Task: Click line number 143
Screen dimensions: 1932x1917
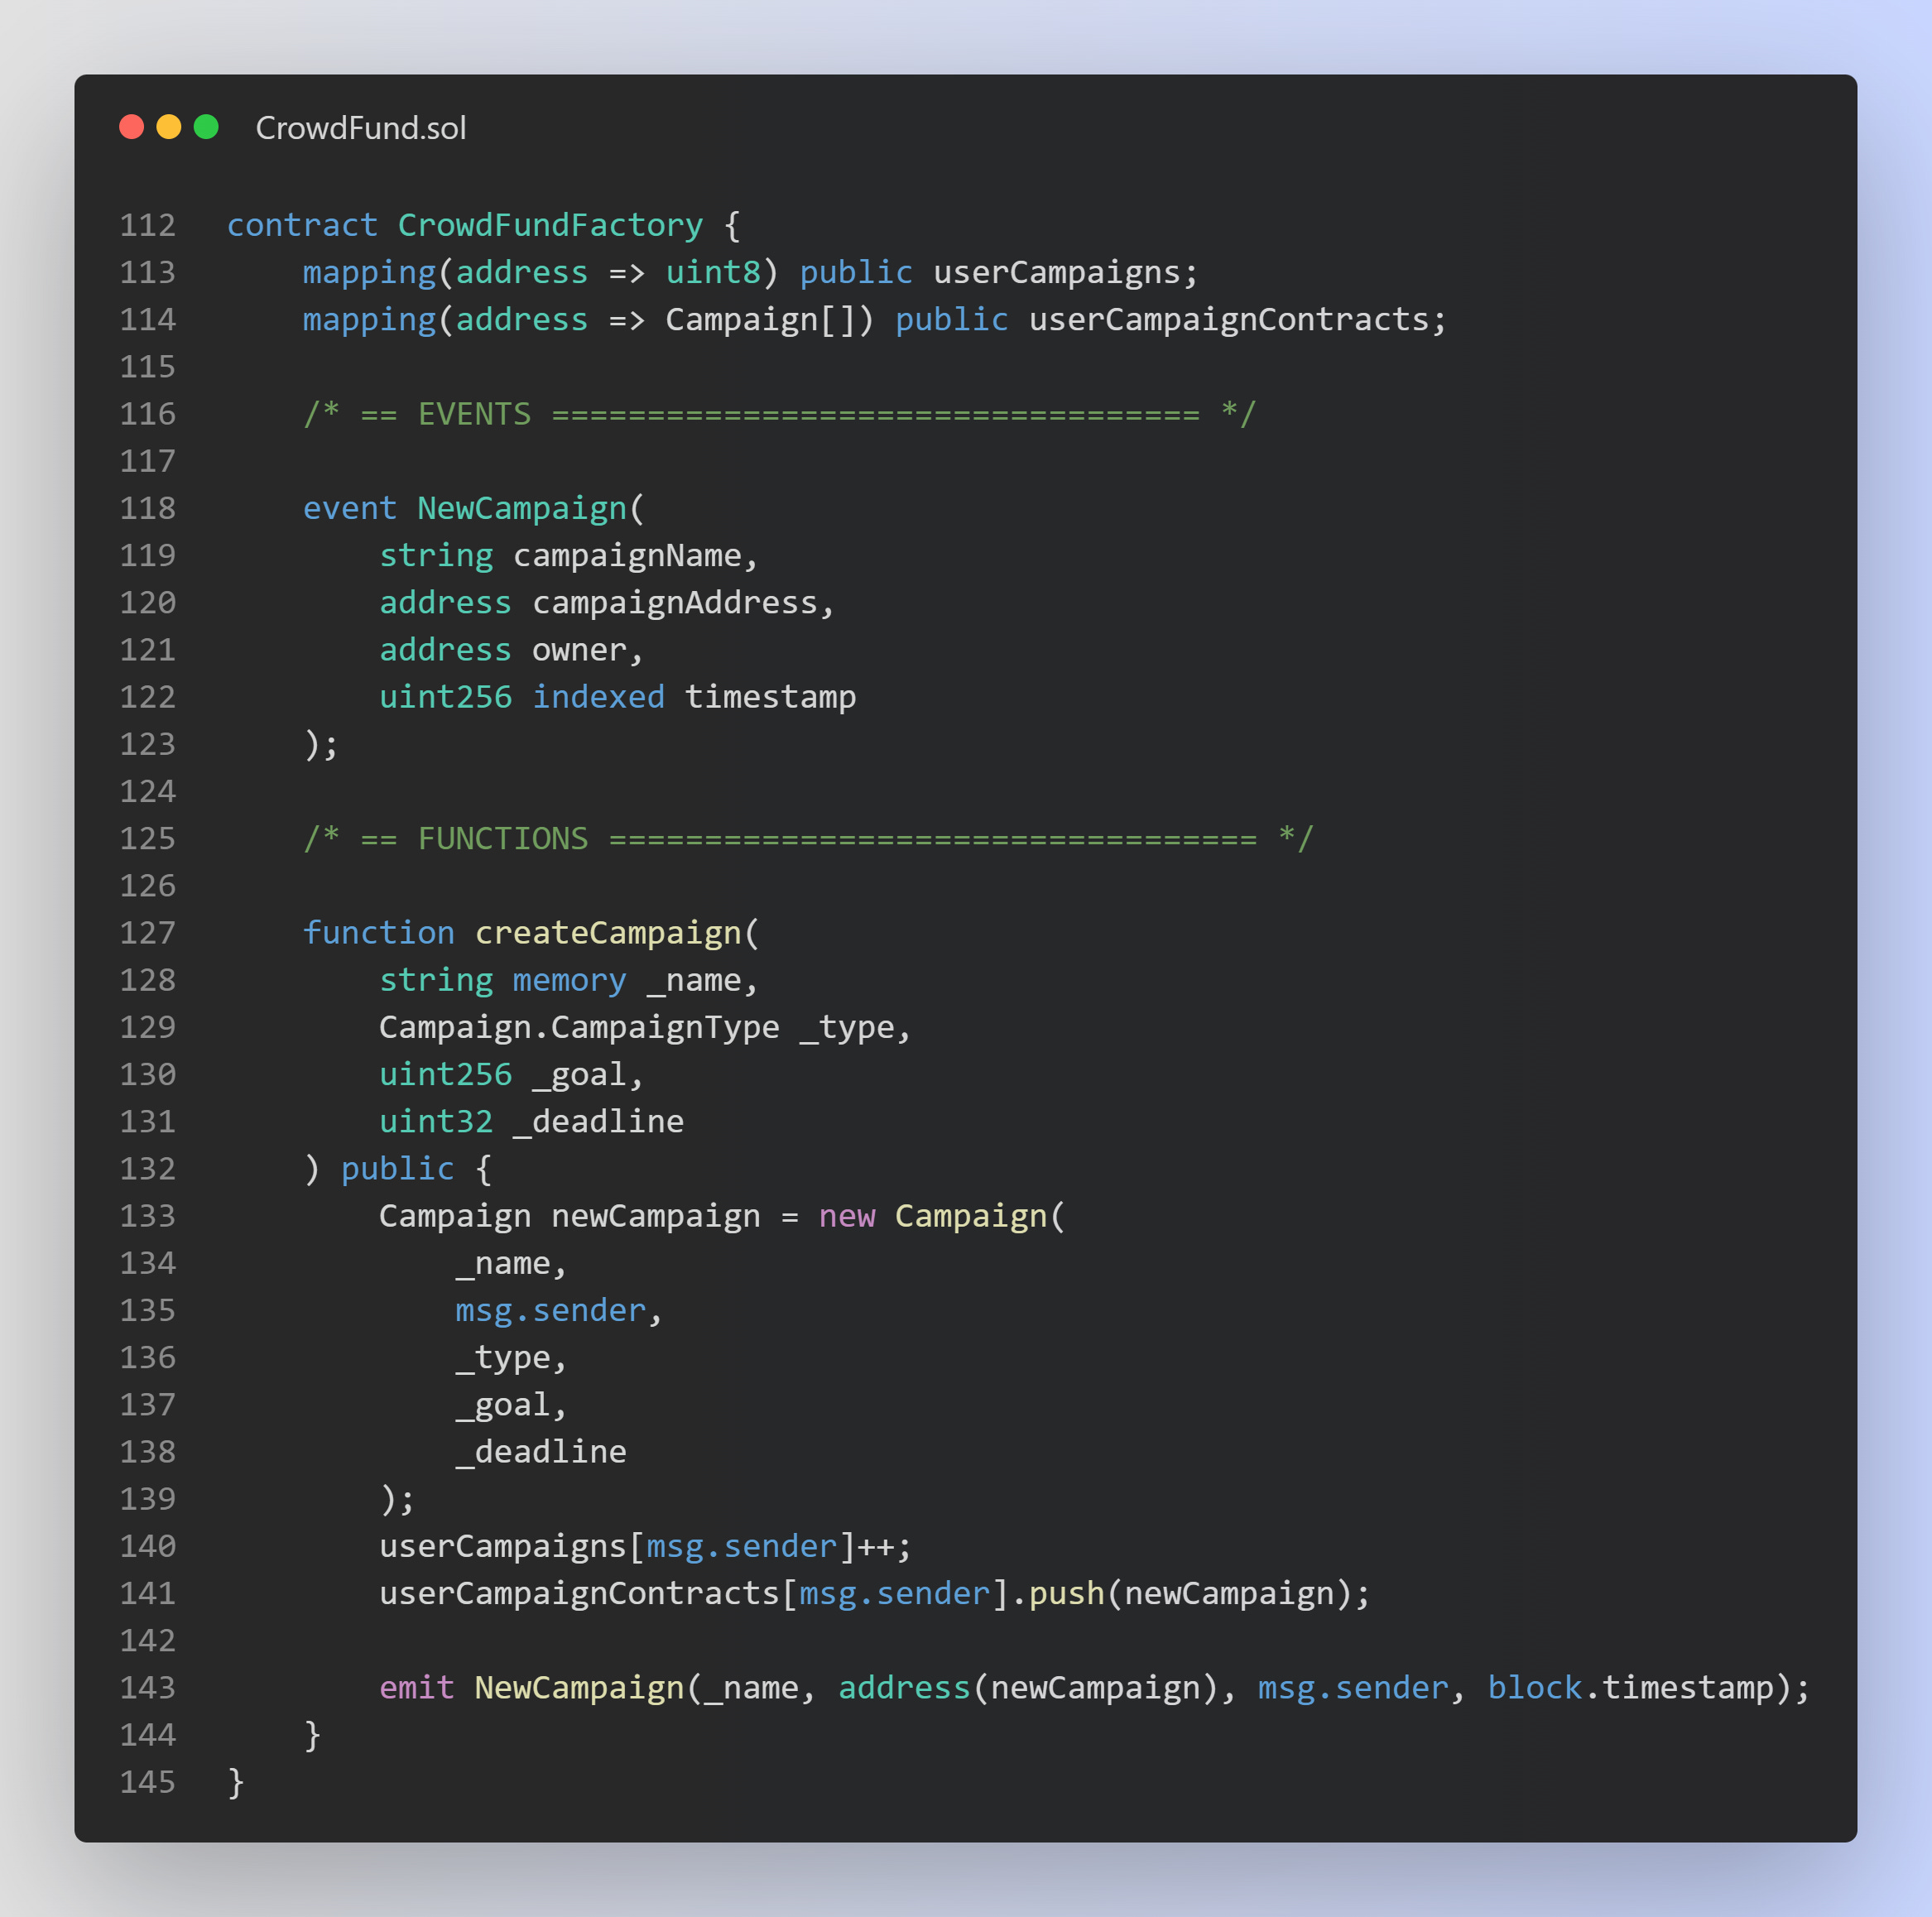Action: tap(148, 1688)
